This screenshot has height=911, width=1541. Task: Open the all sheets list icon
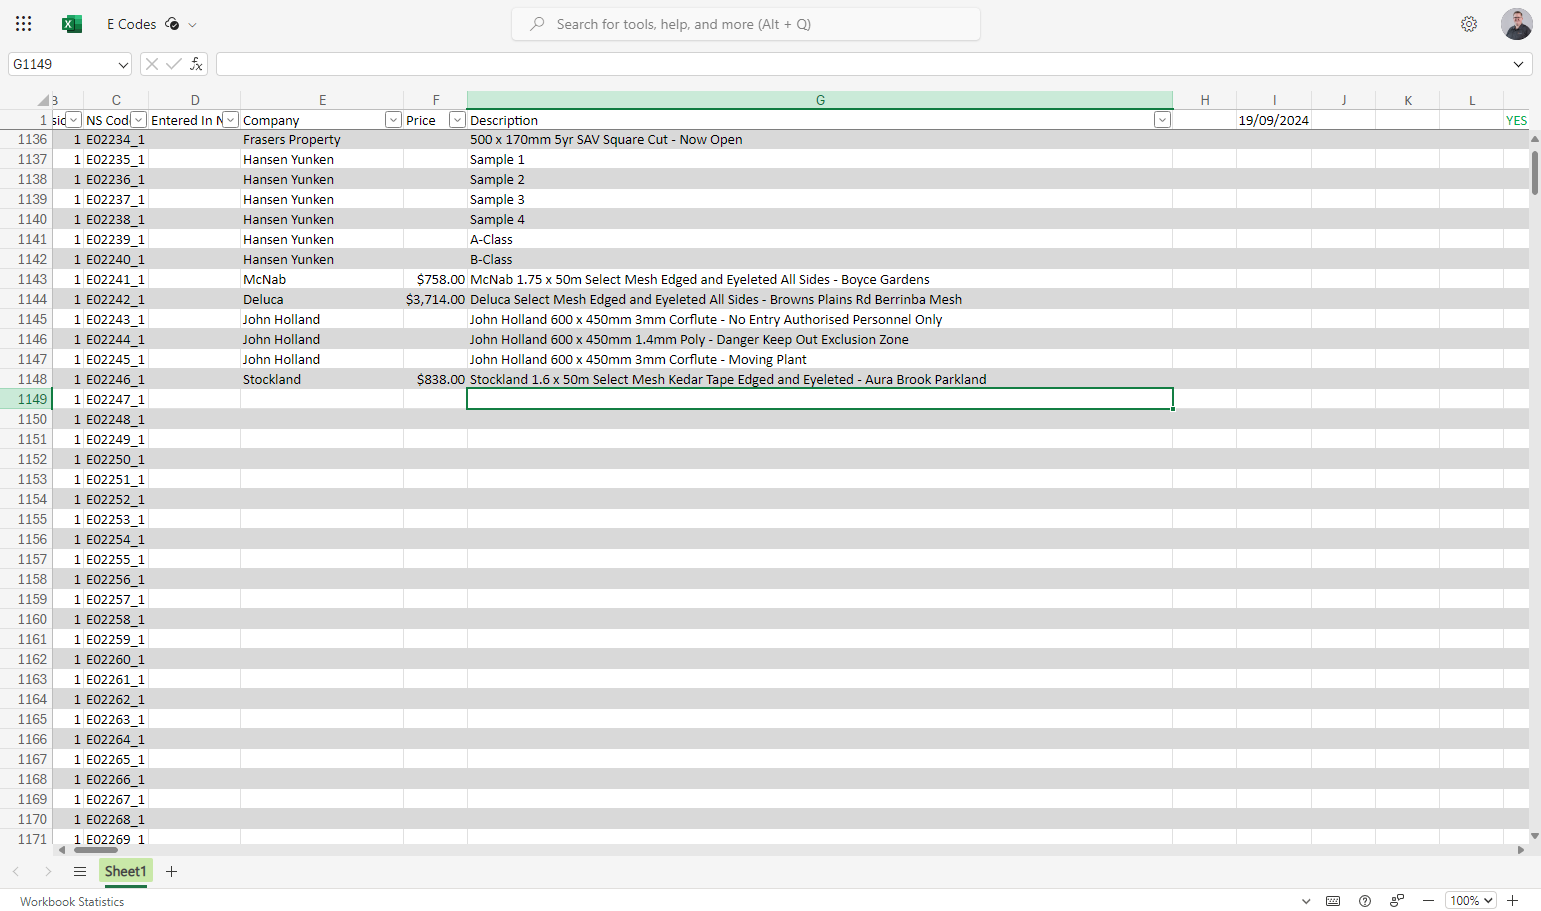point(80,872)
